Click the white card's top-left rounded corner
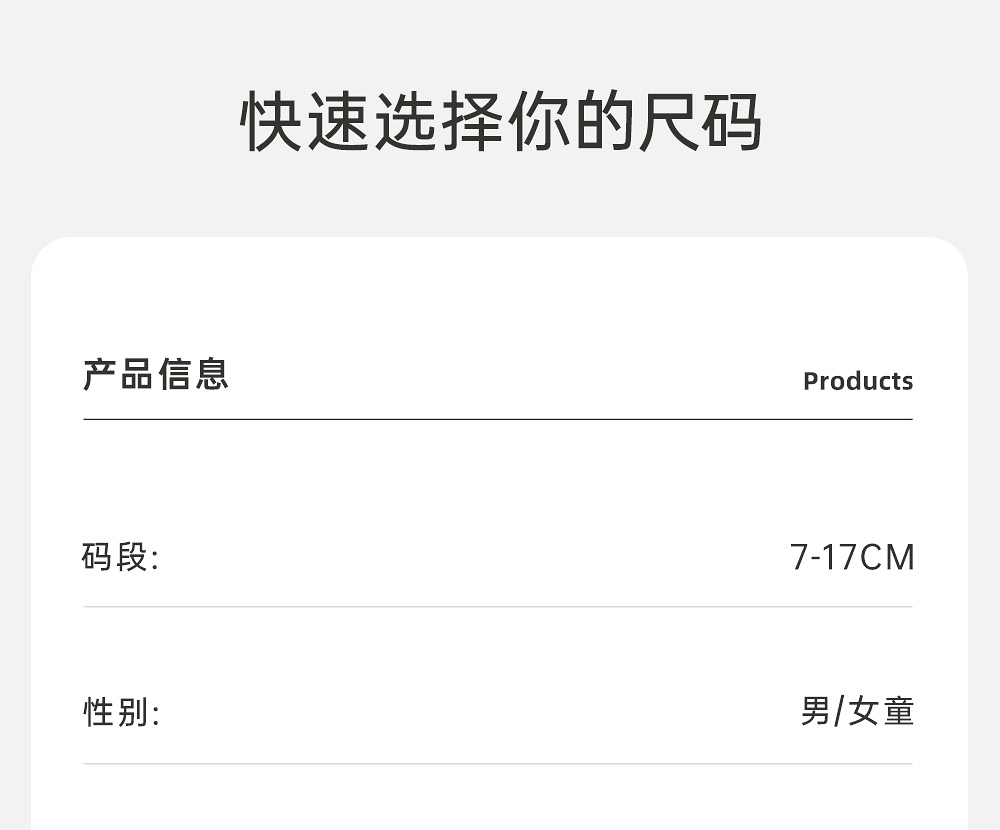The image size is (1000, 830). (50, 256)
